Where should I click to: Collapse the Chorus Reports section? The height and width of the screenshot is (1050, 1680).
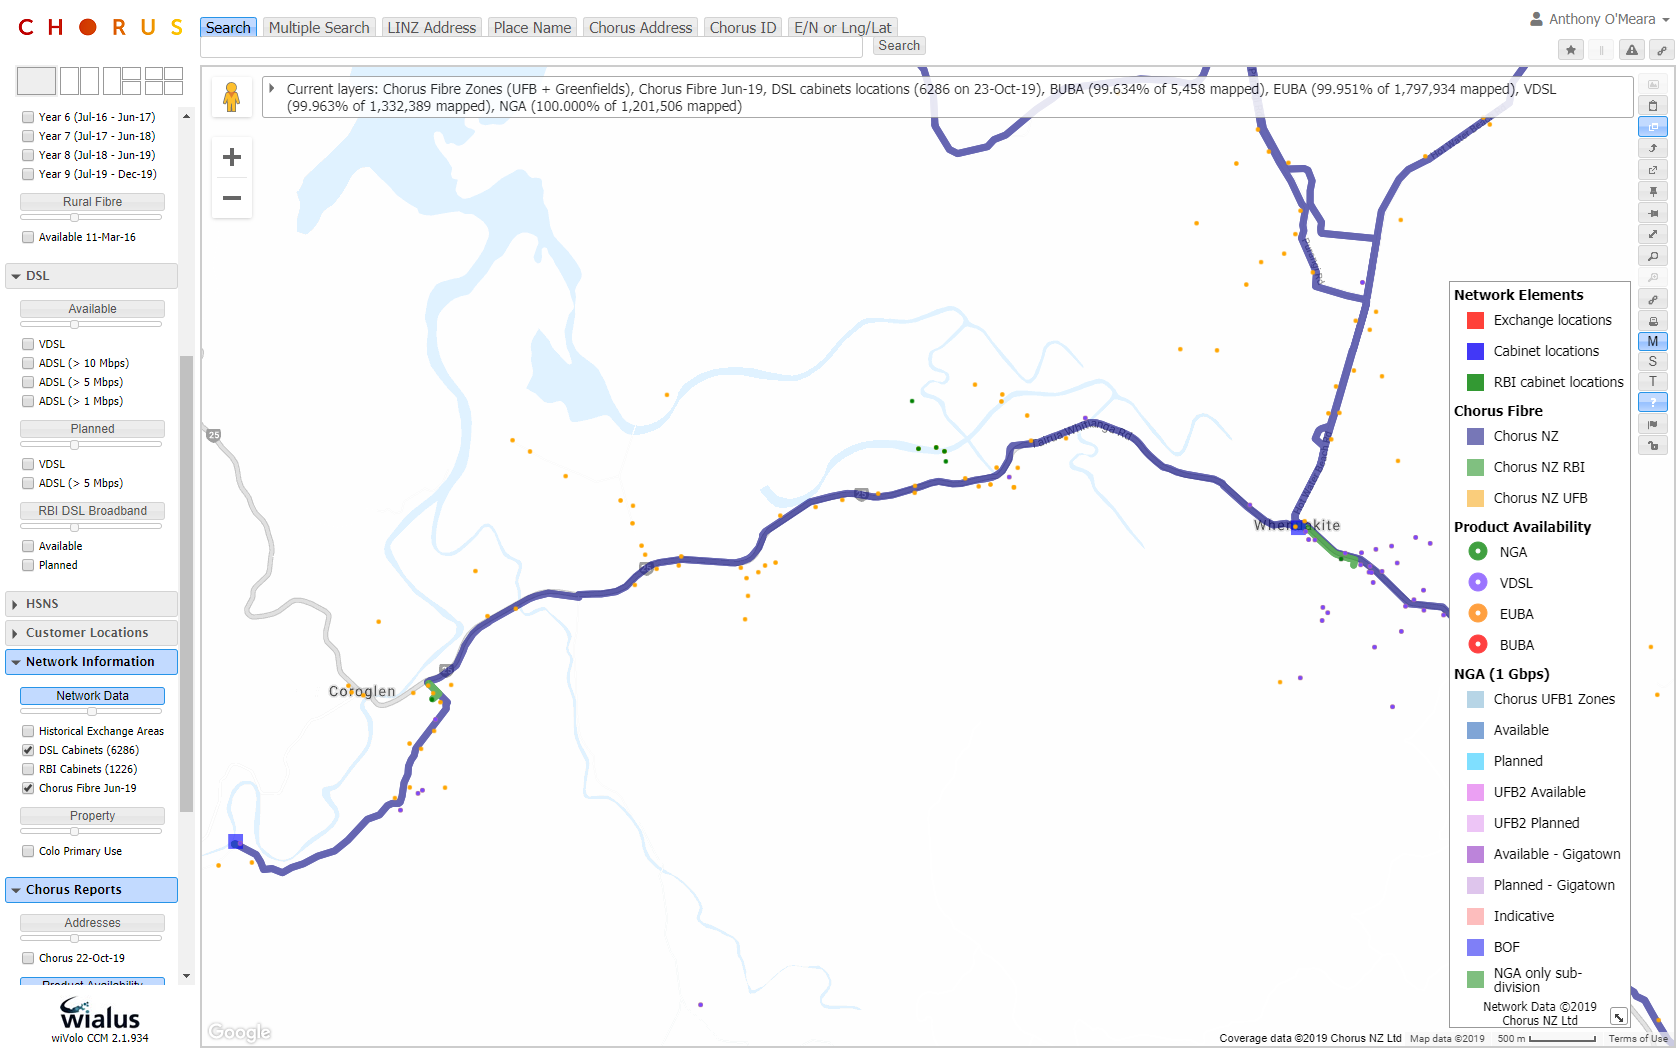pos(92,890)
